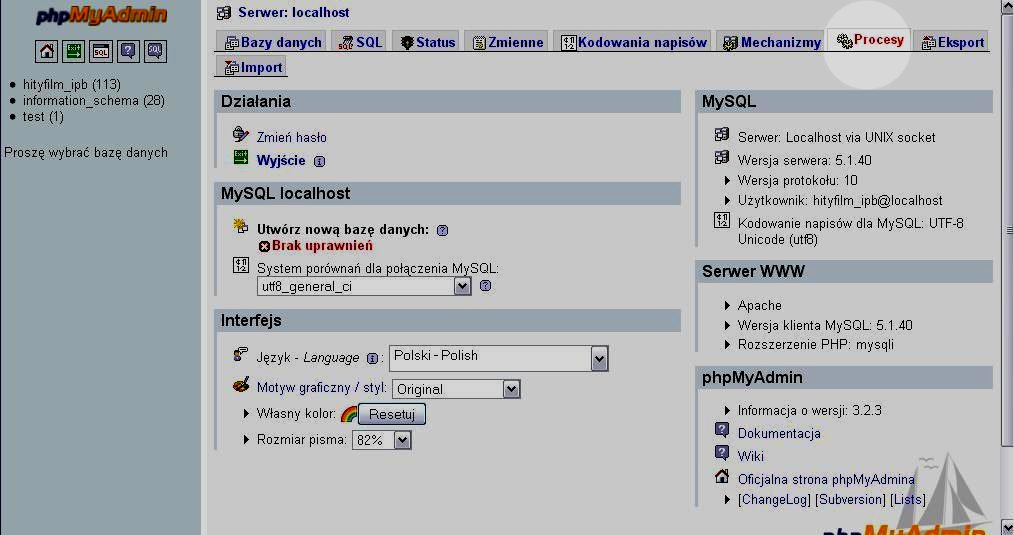
Task: Open the Original theme style dropdown
Action: pyautogui.click(x=455, y=389)
